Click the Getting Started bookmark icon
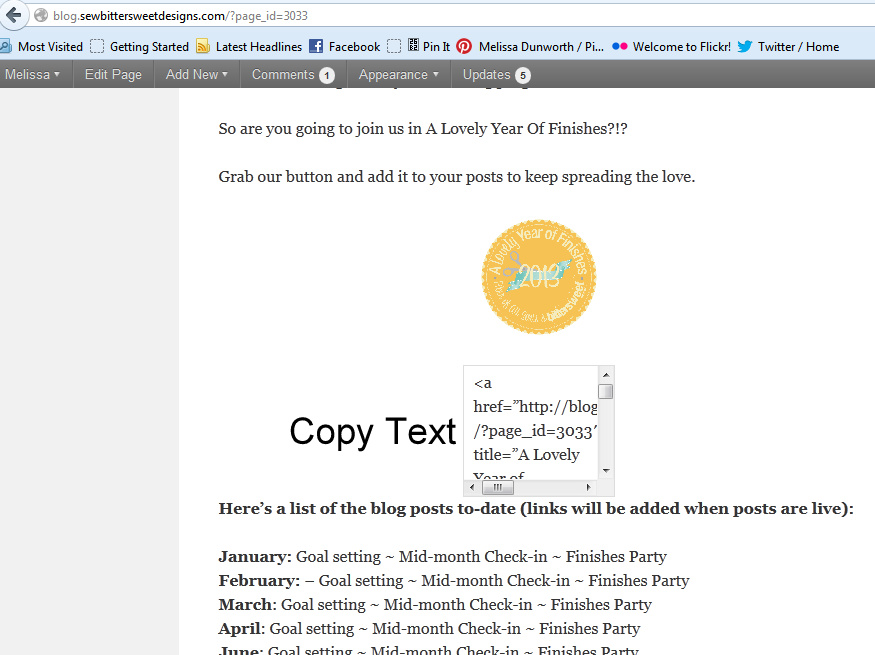The width and height of the screenshot is (875, 655). pos(97,45)
